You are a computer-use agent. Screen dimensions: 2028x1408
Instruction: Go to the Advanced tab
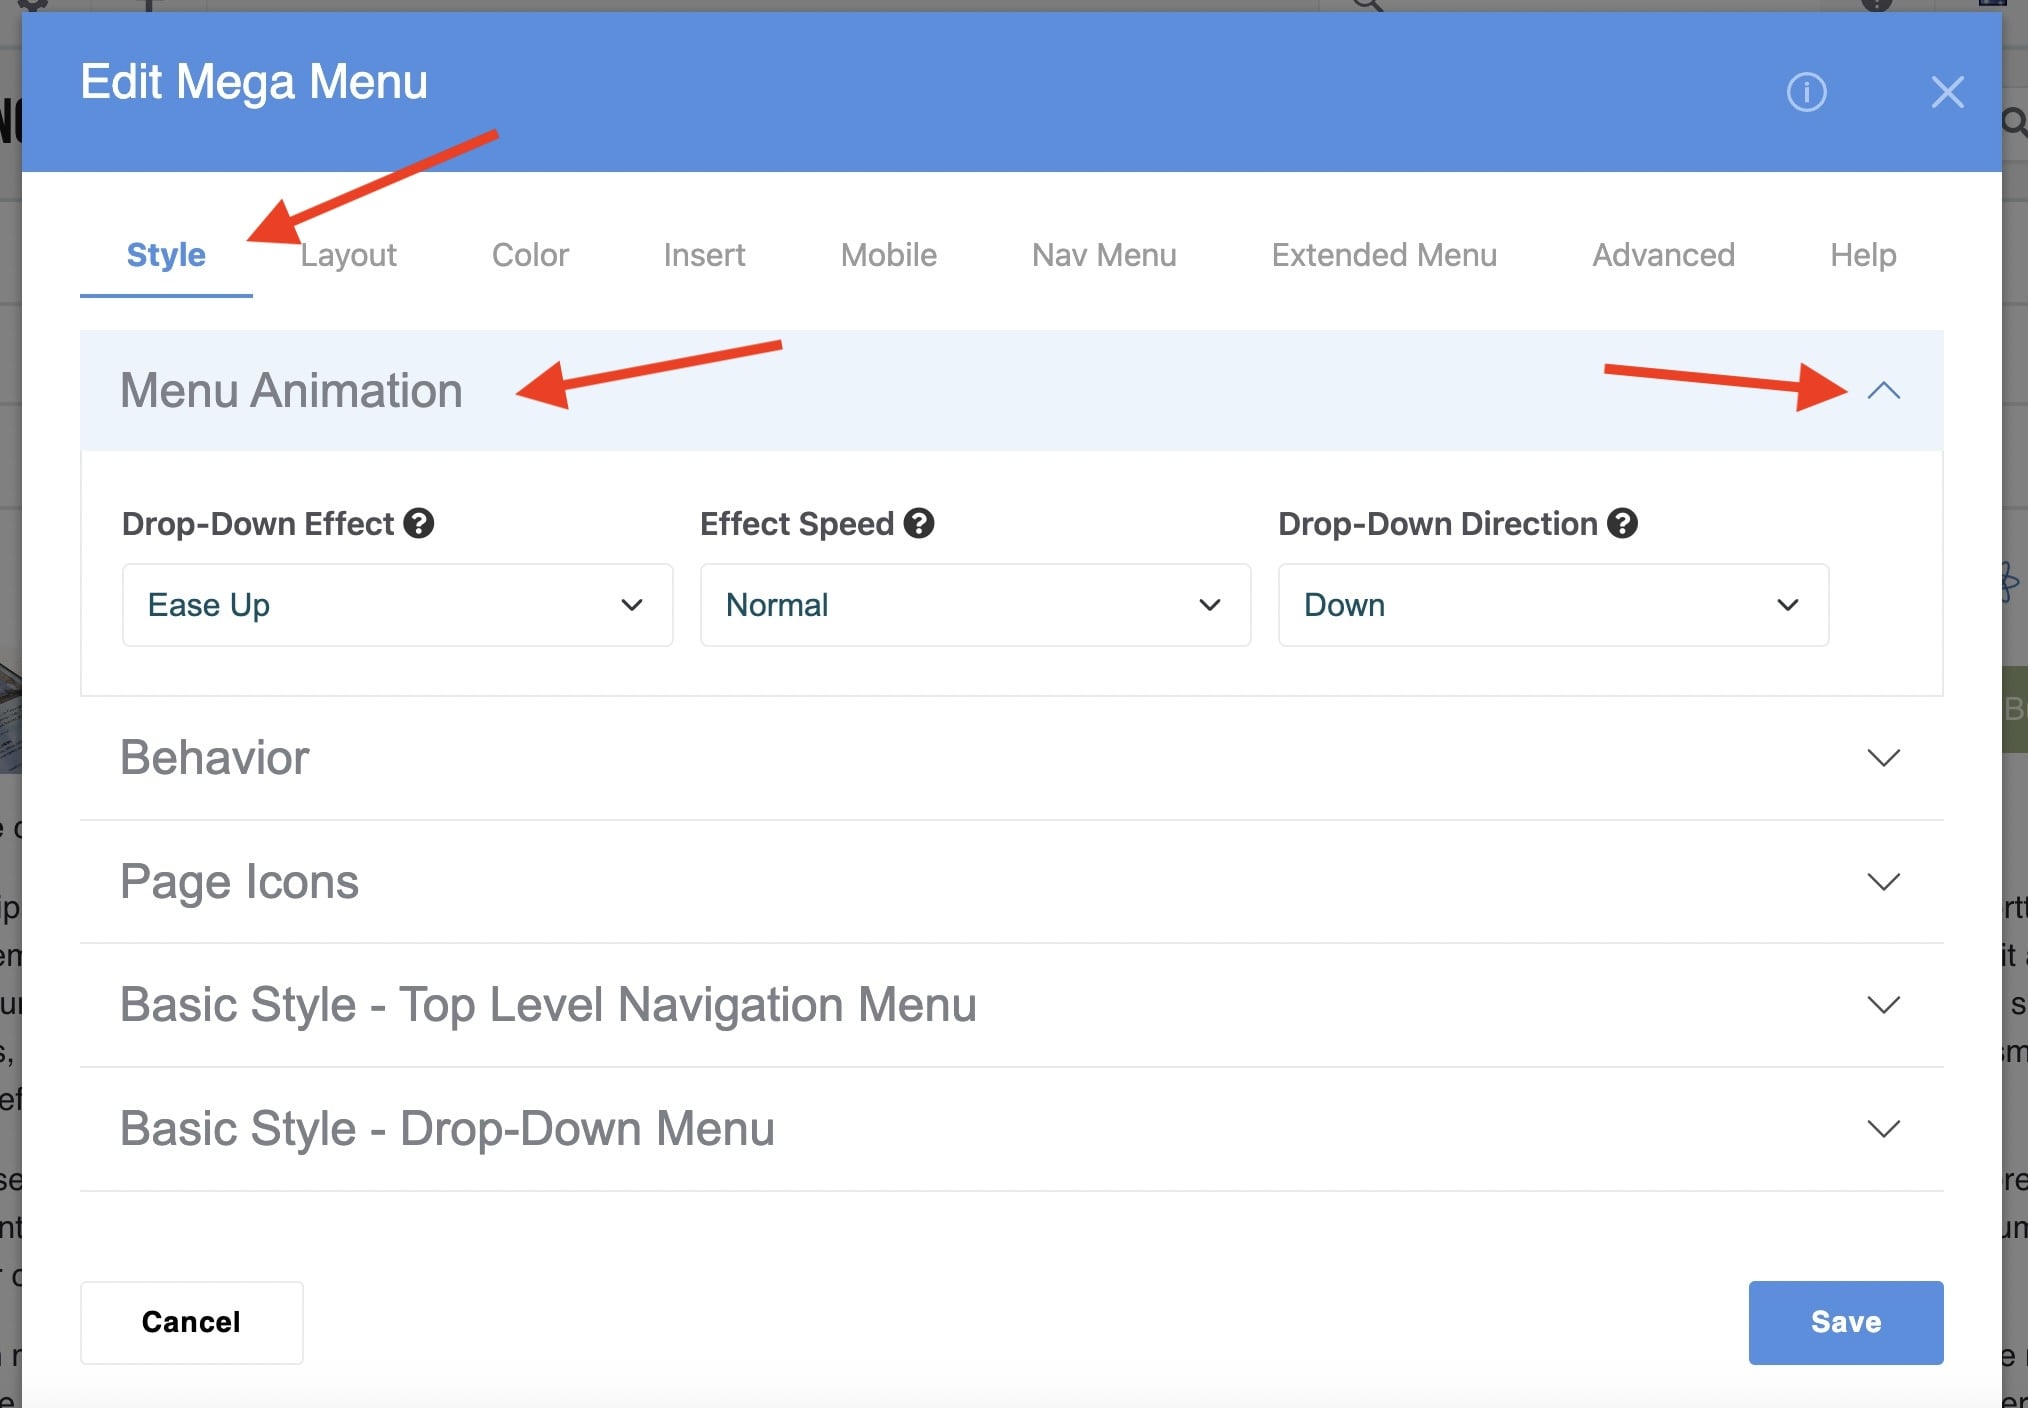pyautogui.click(x=1663, y=255)
